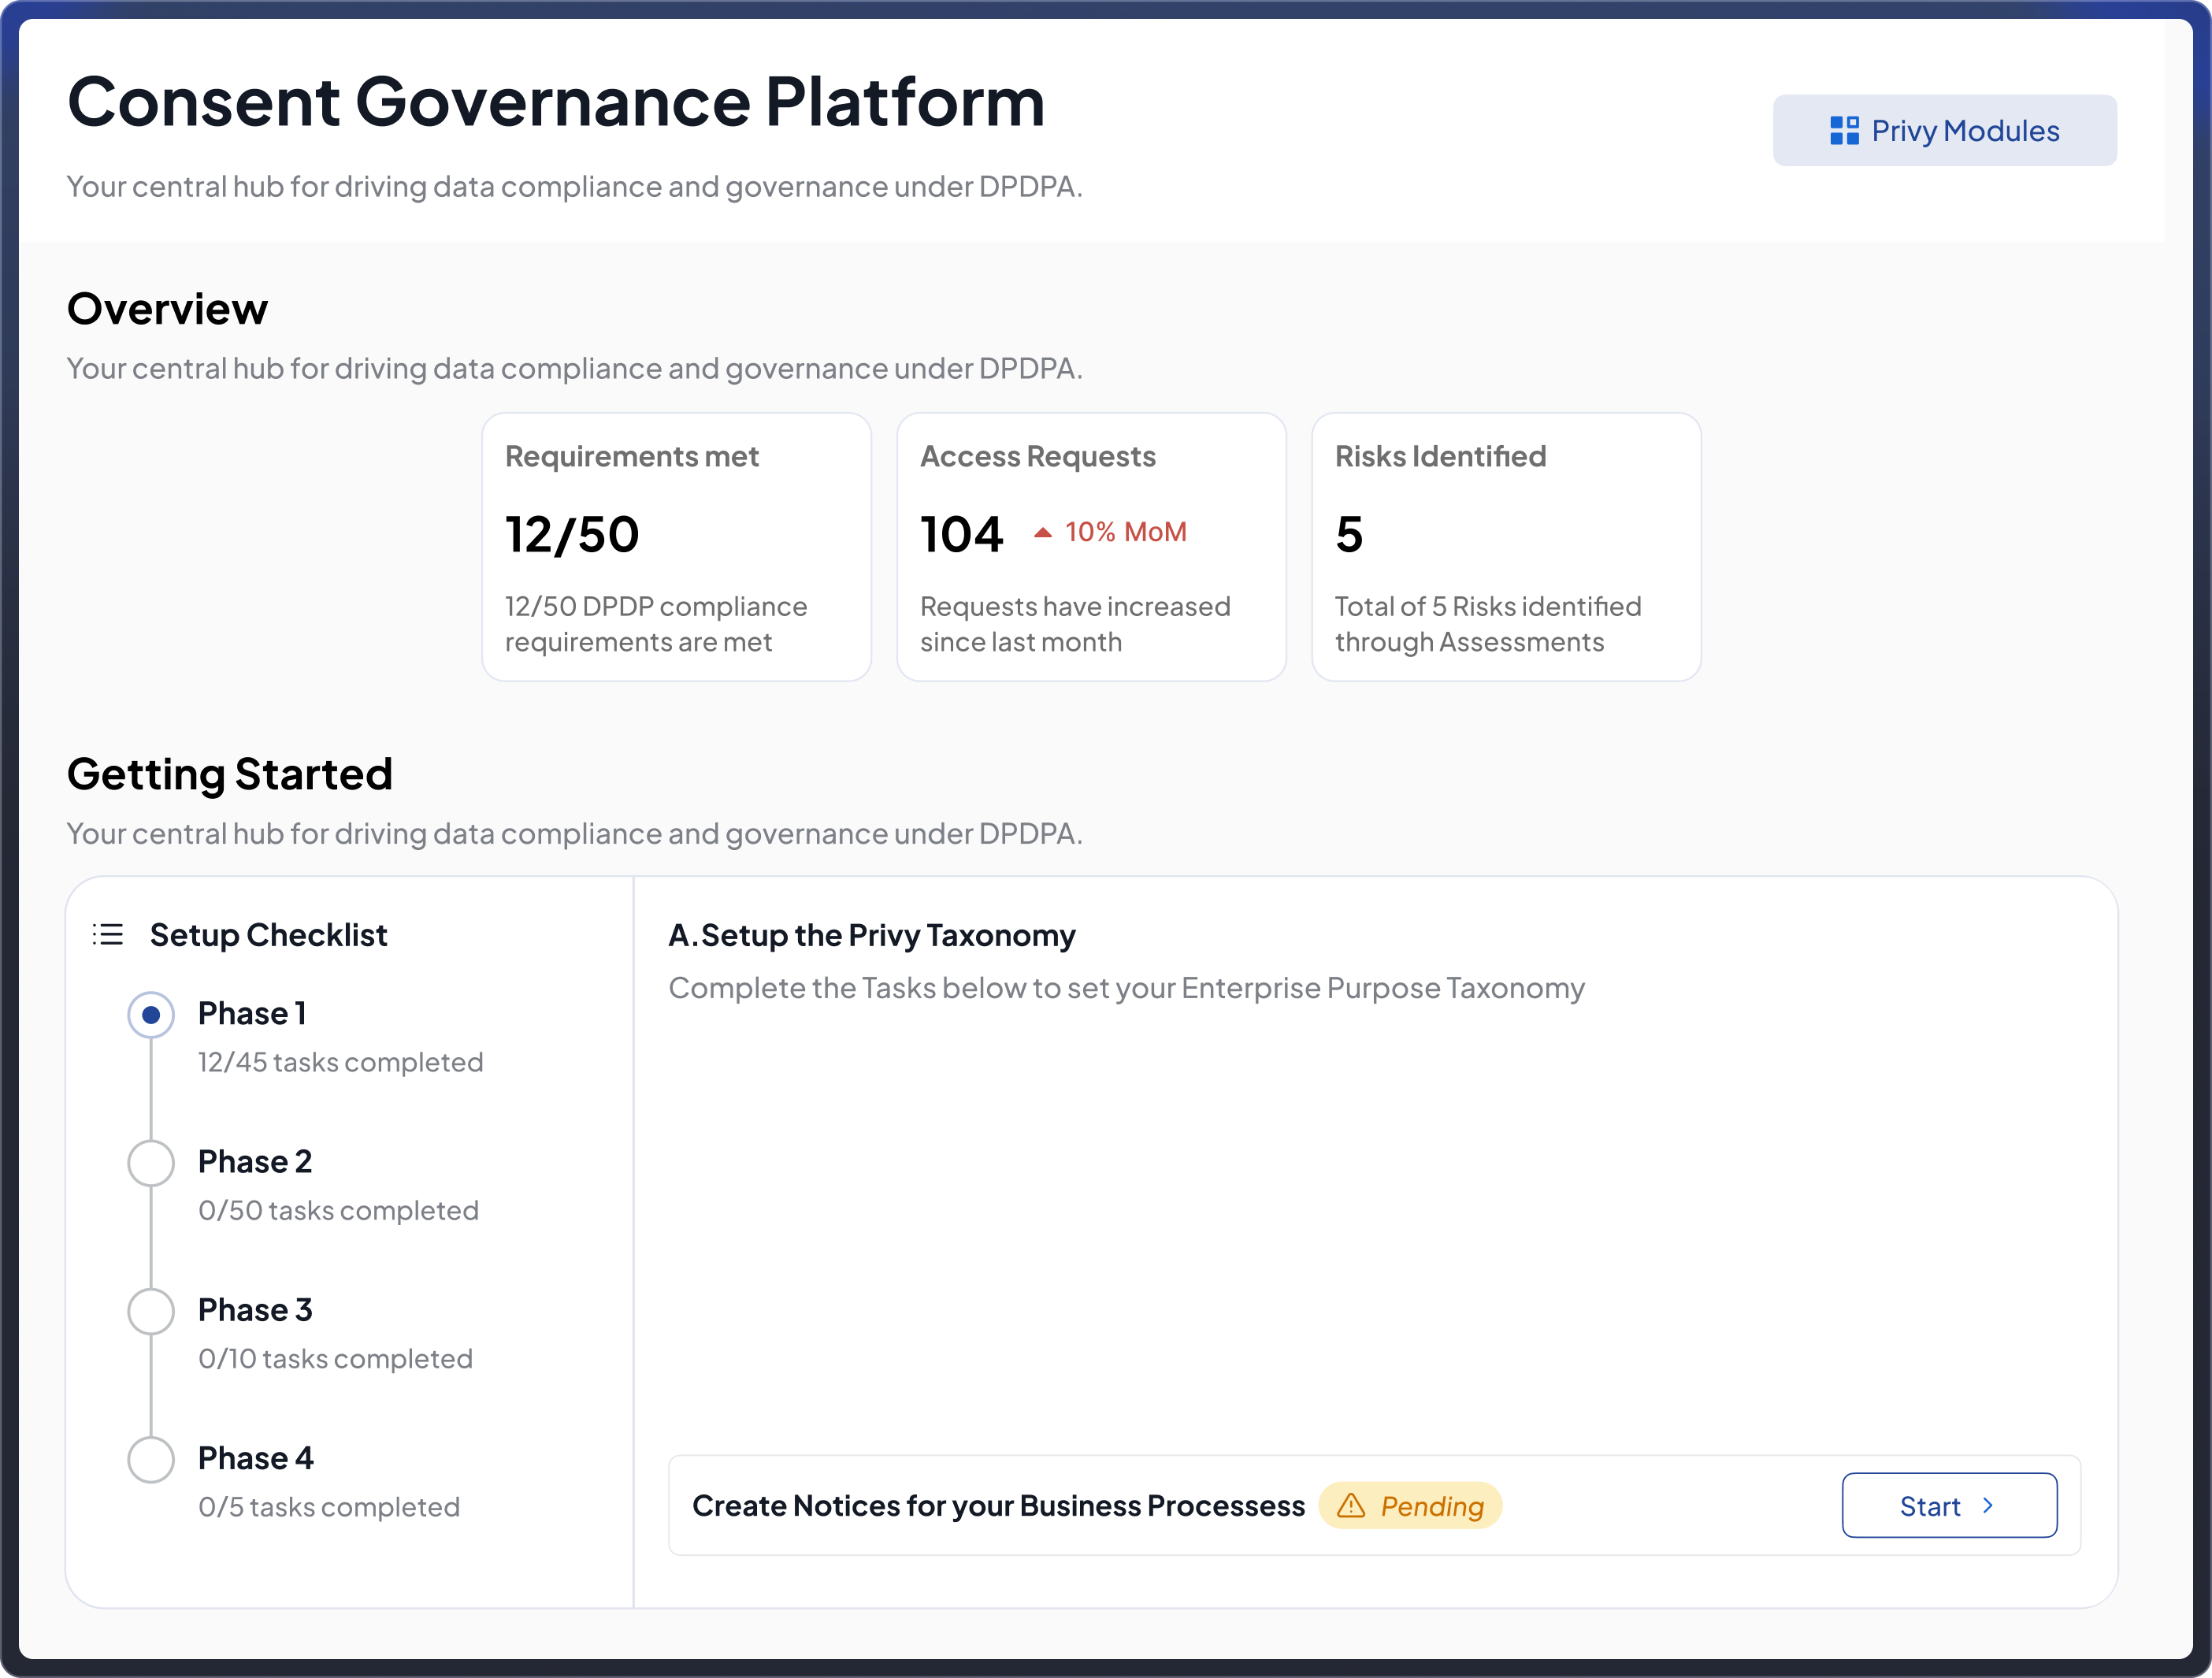Click the Phase 2 label
Image resolution: width=2212 pixels, height=1678 pixels.
pos(255,1161)
